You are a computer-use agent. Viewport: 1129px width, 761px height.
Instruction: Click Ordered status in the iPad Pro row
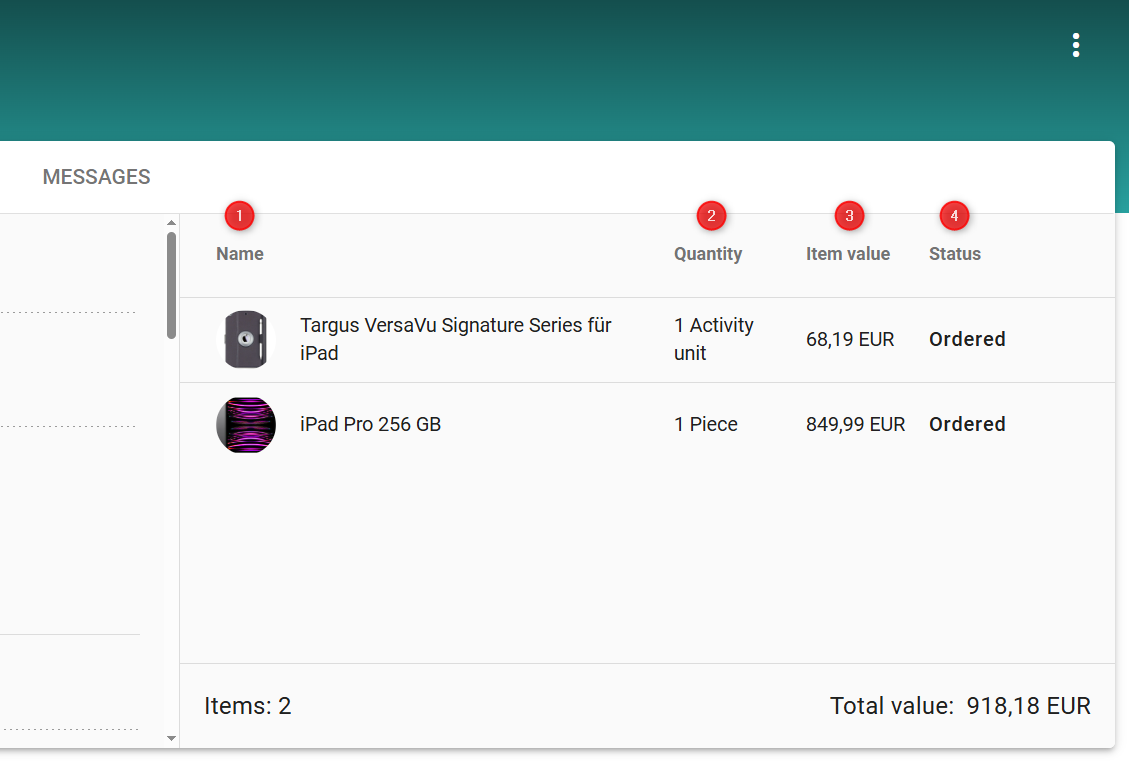pyautogui.click(x=967, y=424)
